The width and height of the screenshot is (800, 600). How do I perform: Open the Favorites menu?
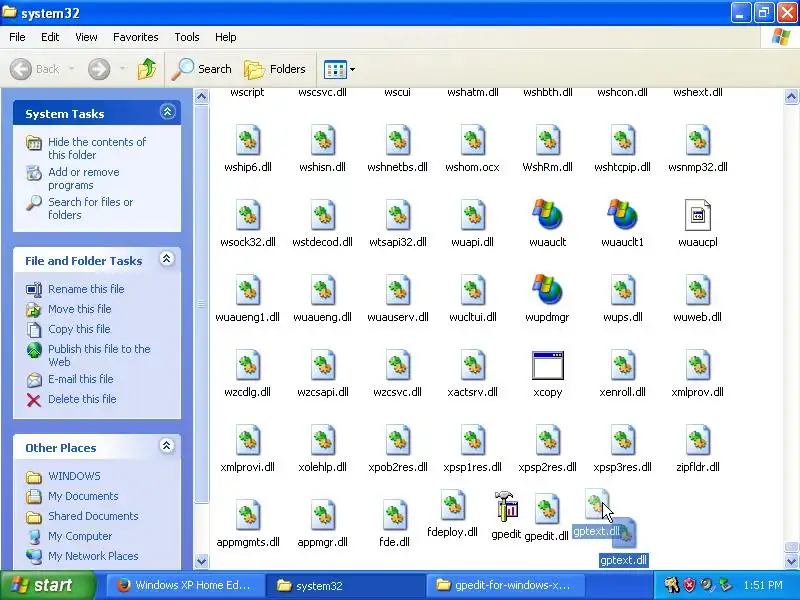136,37
